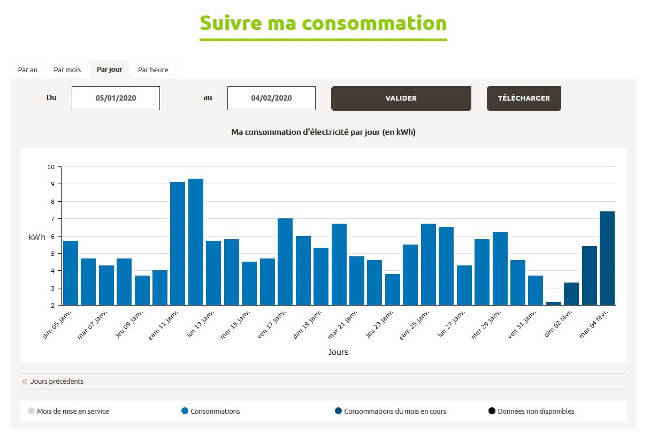
Task: Switch to the Par an tab
Action: [x=28, y=70]
